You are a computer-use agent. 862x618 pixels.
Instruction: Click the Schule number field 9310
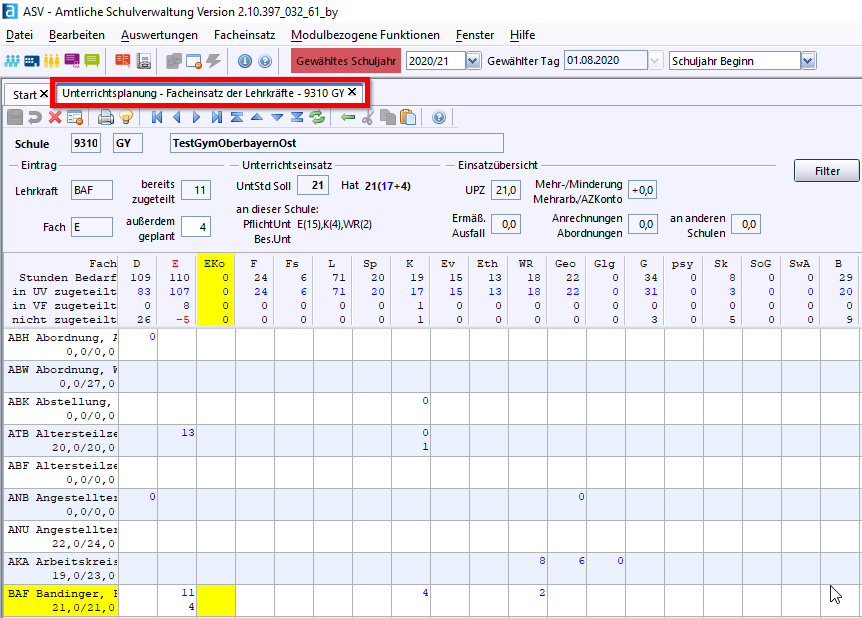click(x=86, y=144)
